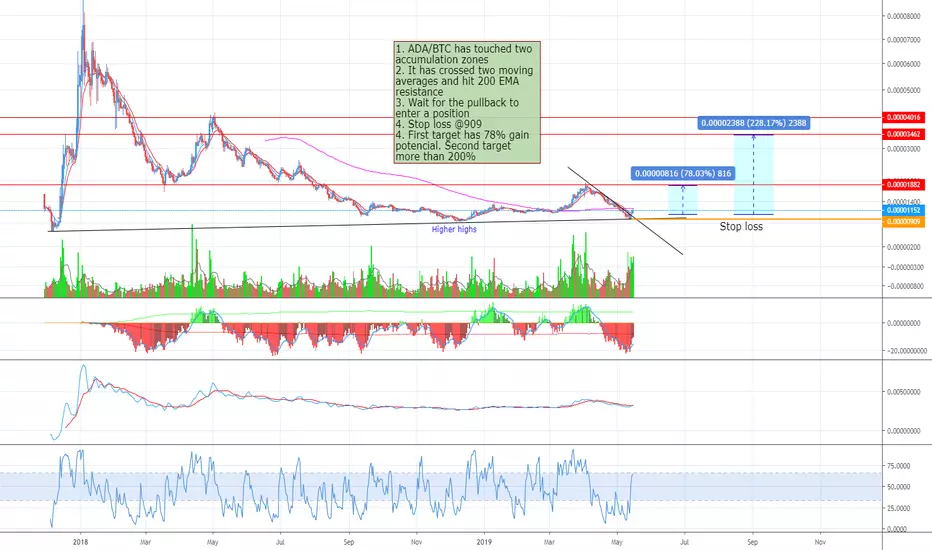Click the 0.00001400 price axis label
This screenshot has width=932, height=550.
click(904, 203)
